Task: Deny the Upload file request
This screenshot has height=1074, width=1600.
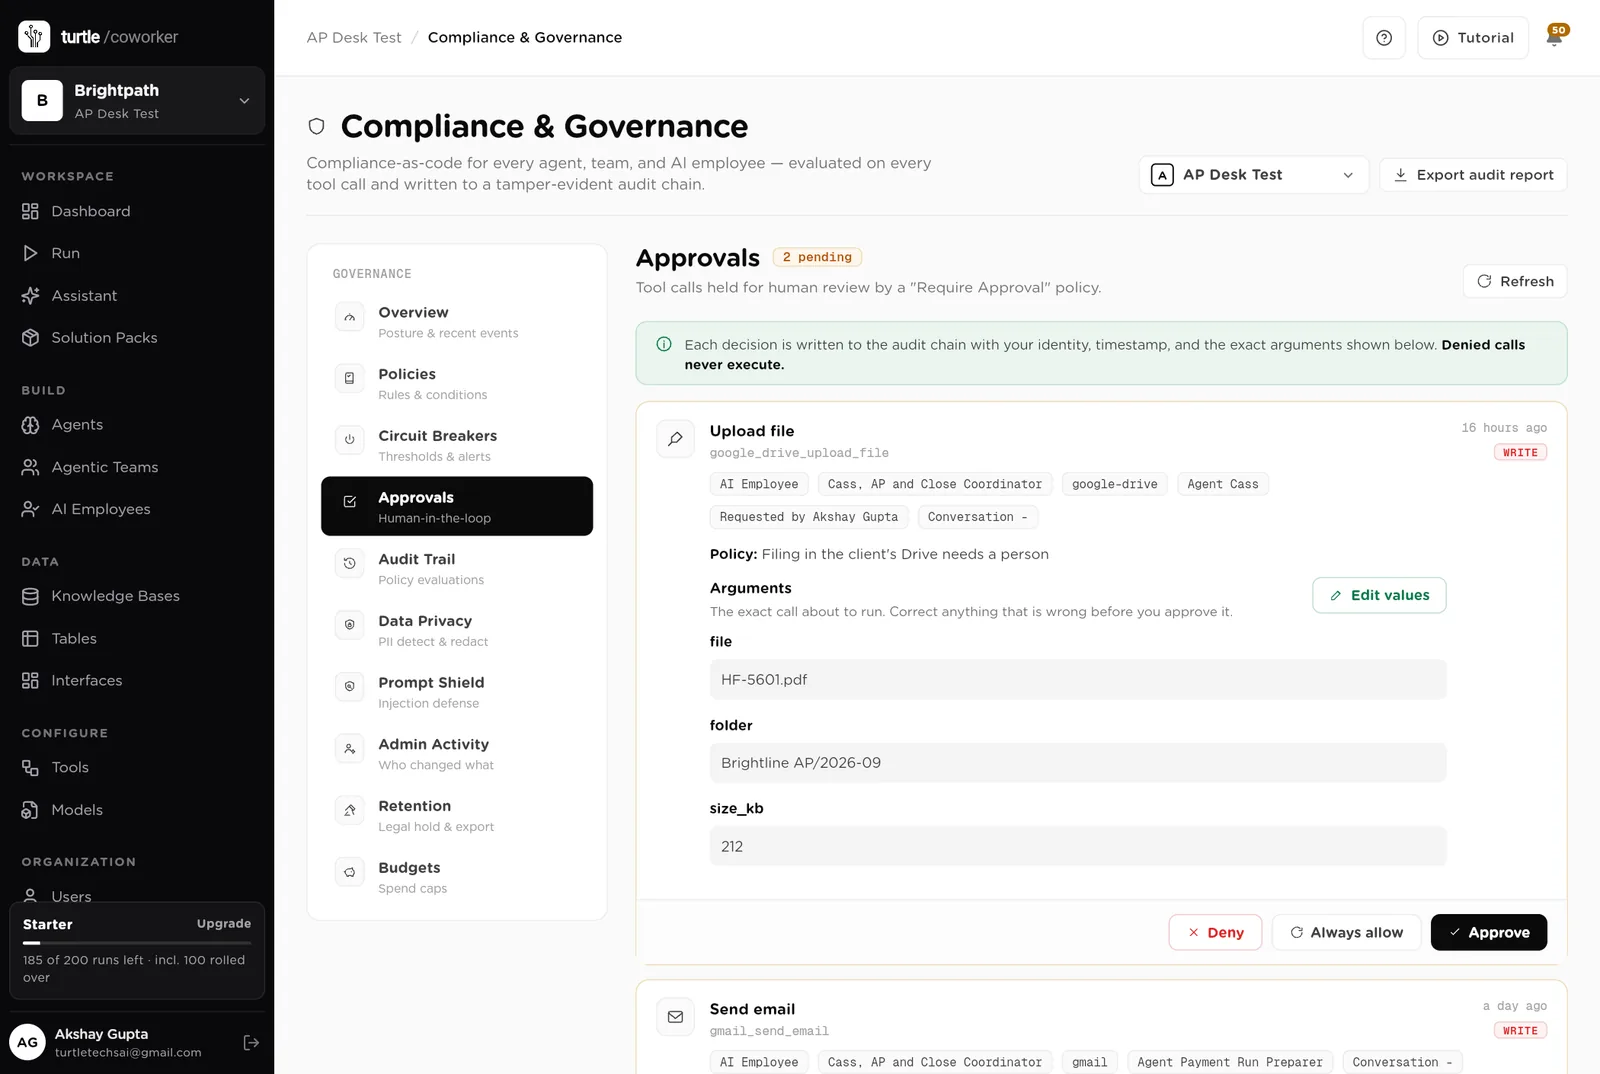Action: [x=1215, y=932]
